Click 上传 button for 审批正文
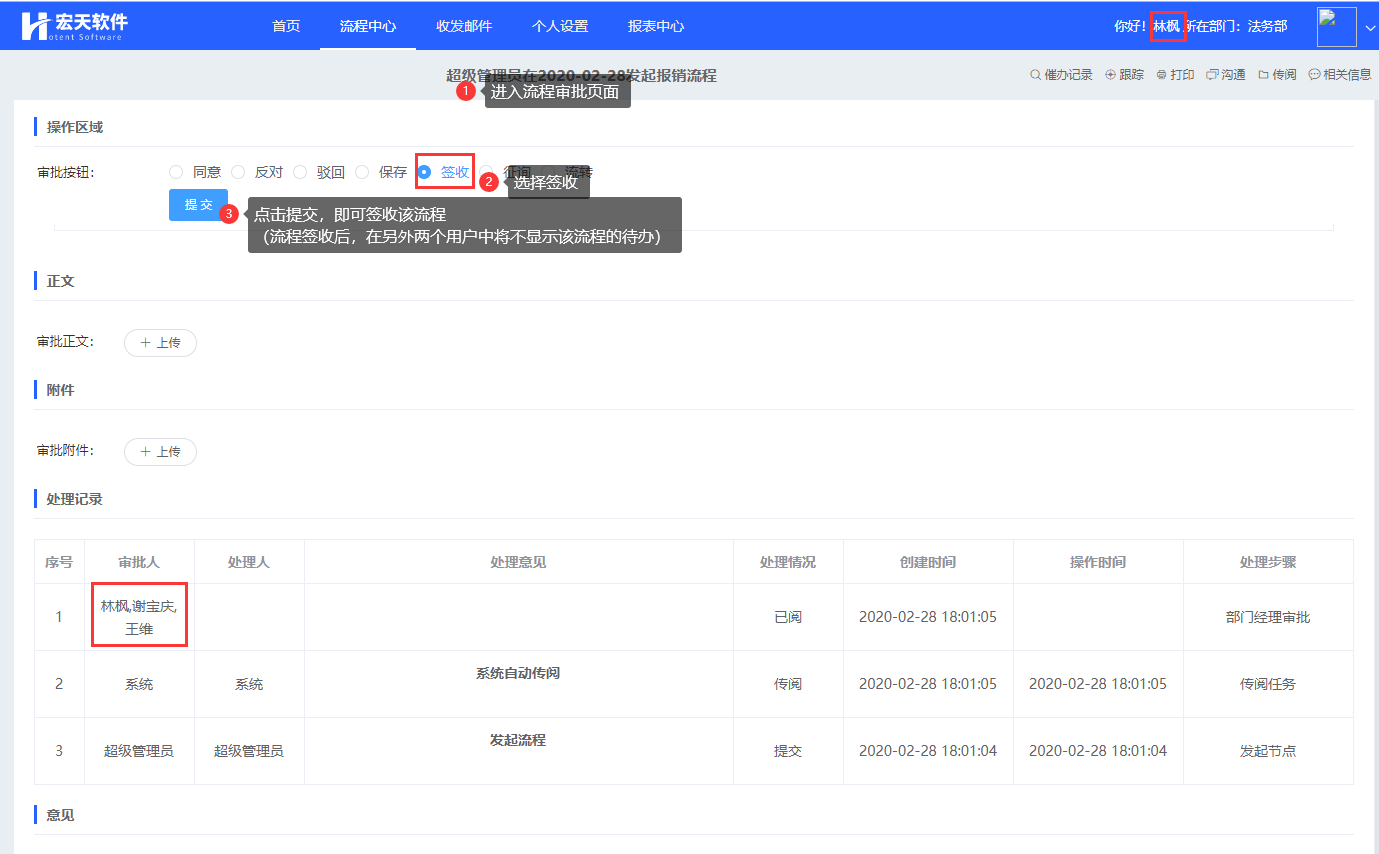 160,343
